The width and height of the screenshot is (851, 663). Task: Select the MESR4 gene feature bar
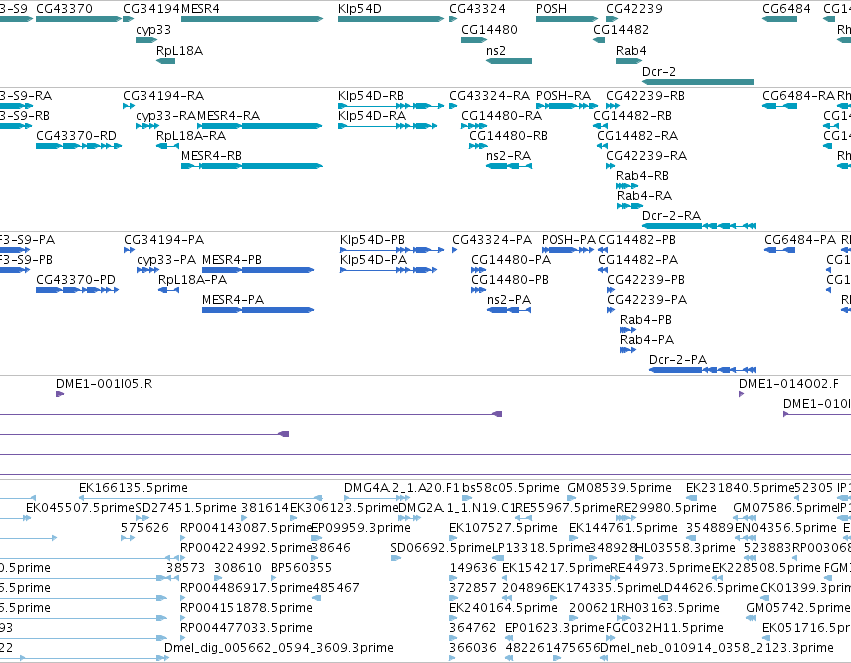[x=252, y=19]
